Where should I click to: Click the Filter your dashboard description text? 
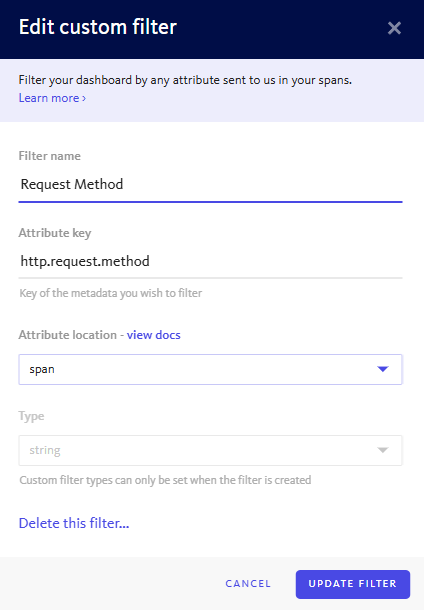point(185,80)
